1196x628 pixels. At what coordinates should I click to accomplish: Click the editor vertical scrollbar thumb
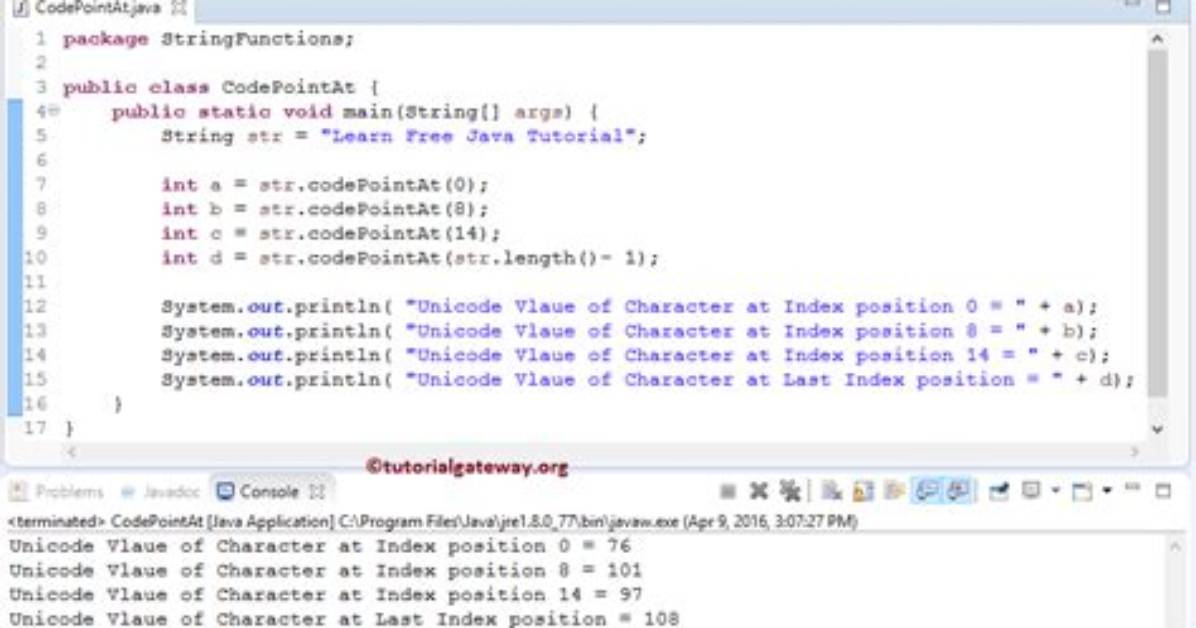tap(1157, 223)
